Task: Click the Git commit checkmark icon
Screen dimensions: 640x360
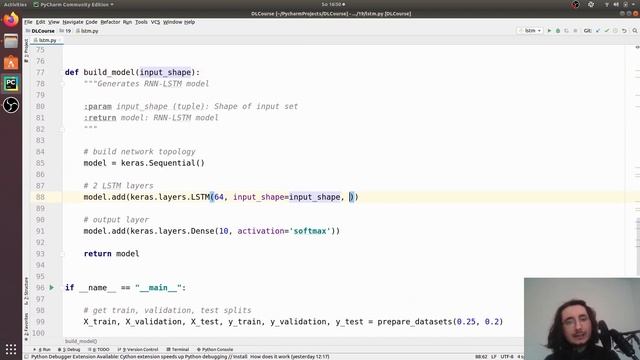Action: (x=607, y=31)
